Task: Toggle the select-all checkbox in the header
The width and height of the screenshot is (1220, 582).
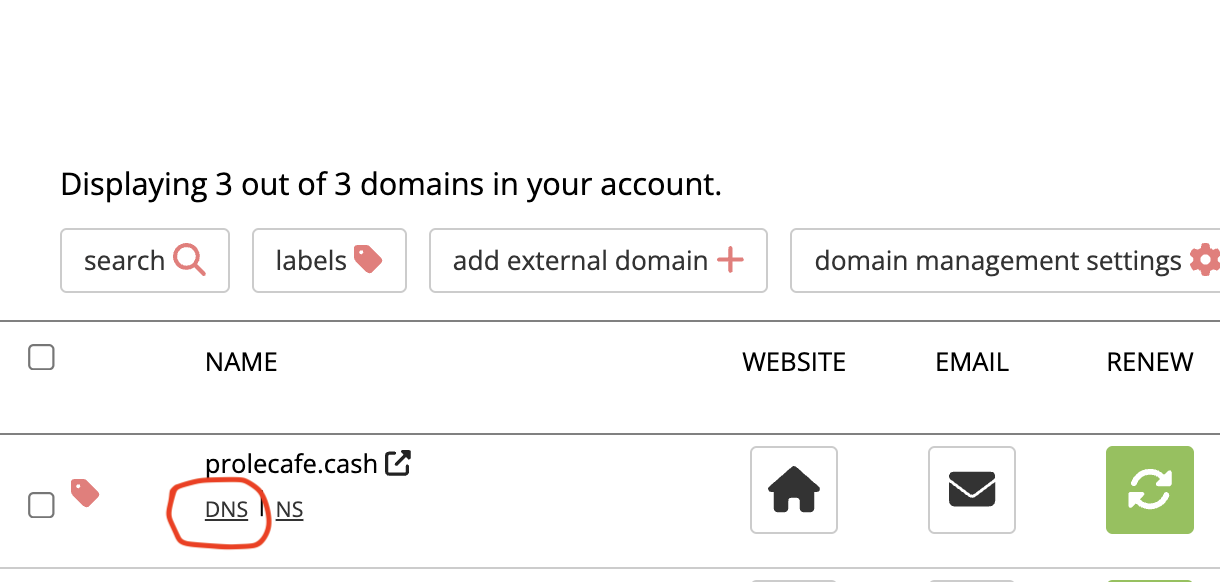Action: 41,356
